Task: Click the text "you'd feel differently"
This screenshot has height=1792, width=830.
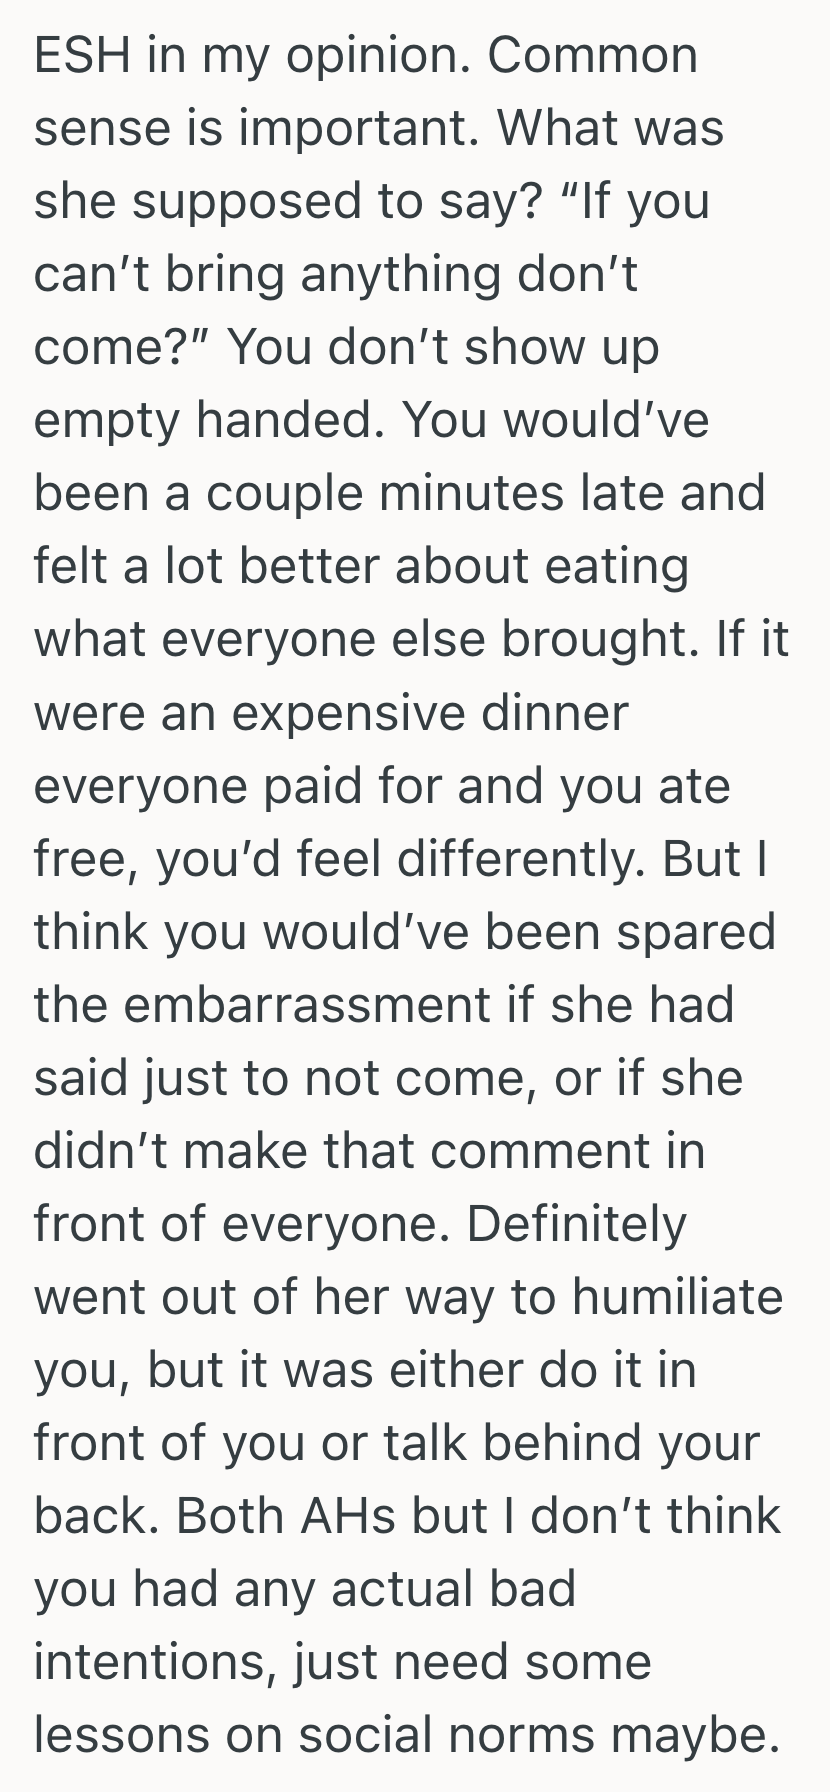Action: 397,858
